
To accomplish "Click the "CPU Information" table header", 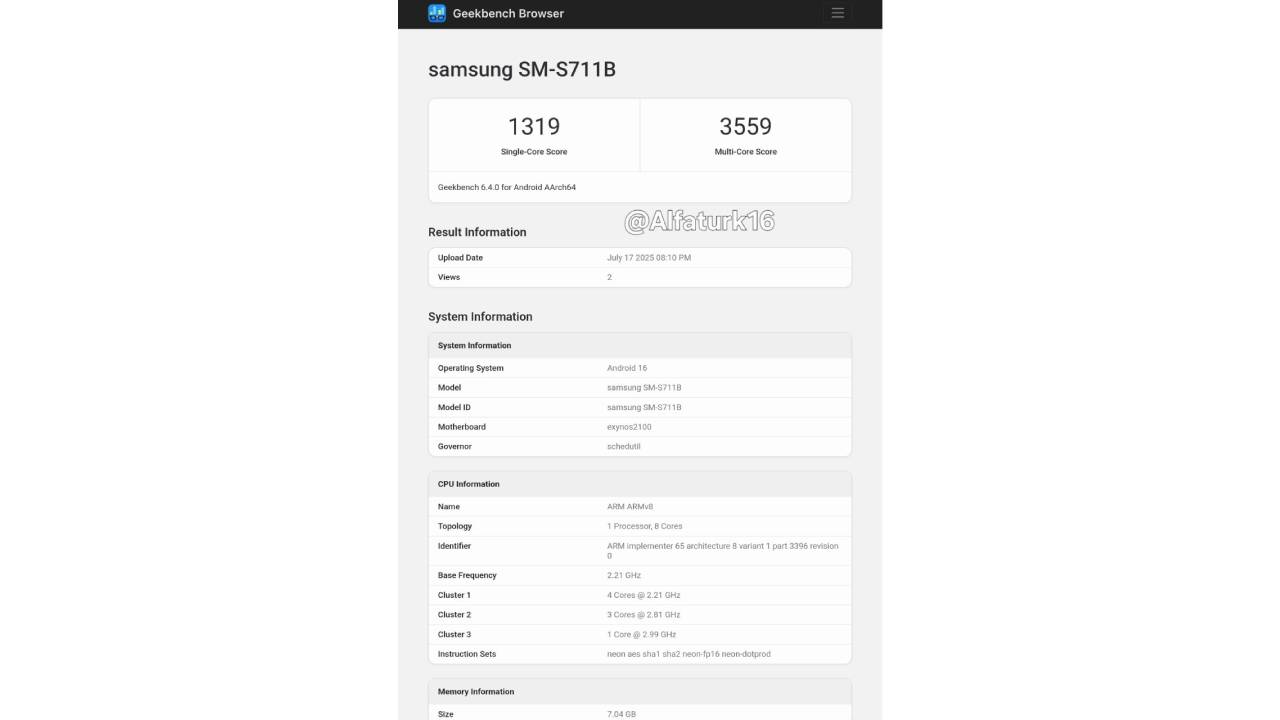I will (469, 484).
